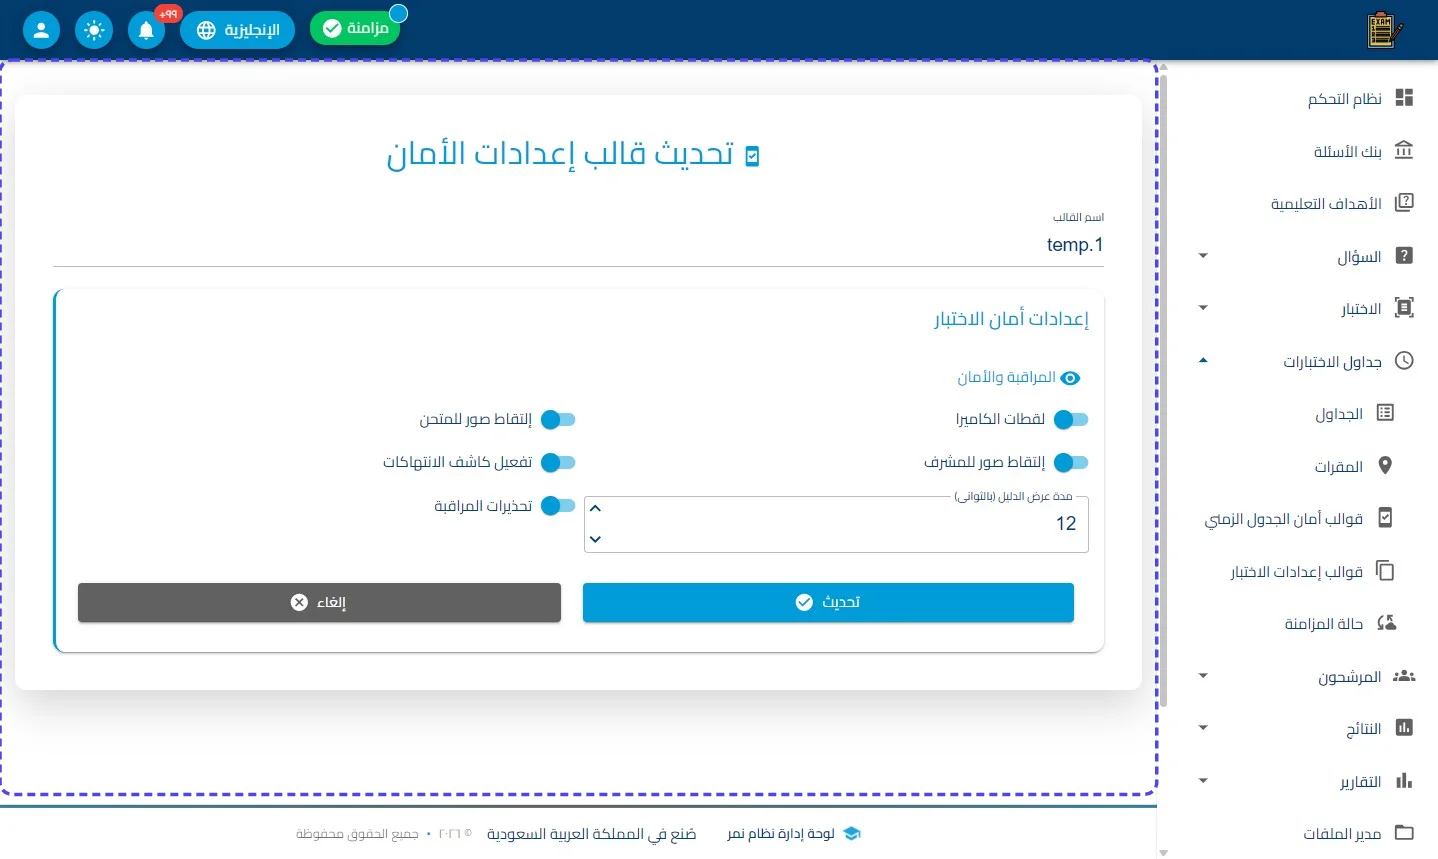The width and height of the screenshot is (1438, 859).
Task: Click the السؤال question mark icon
Action: (x=1404, y=255)
